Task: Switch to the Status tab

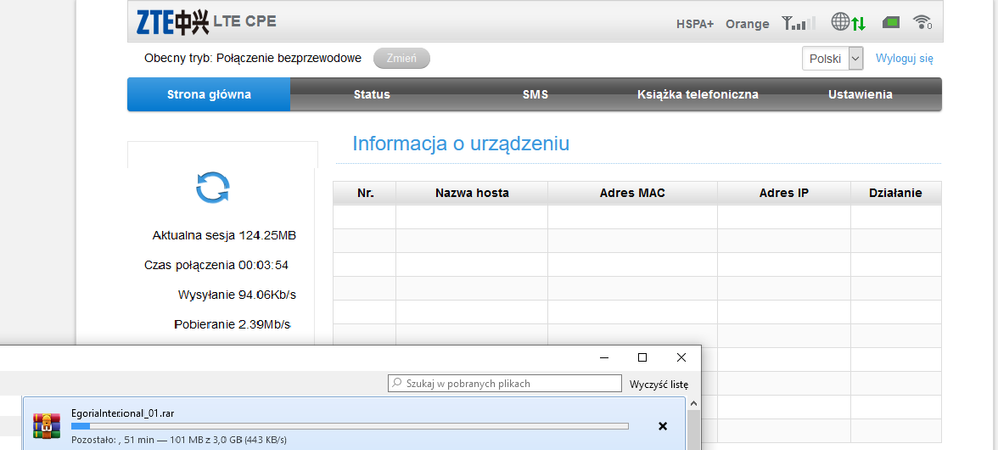Action: click(x=371, y=95)
